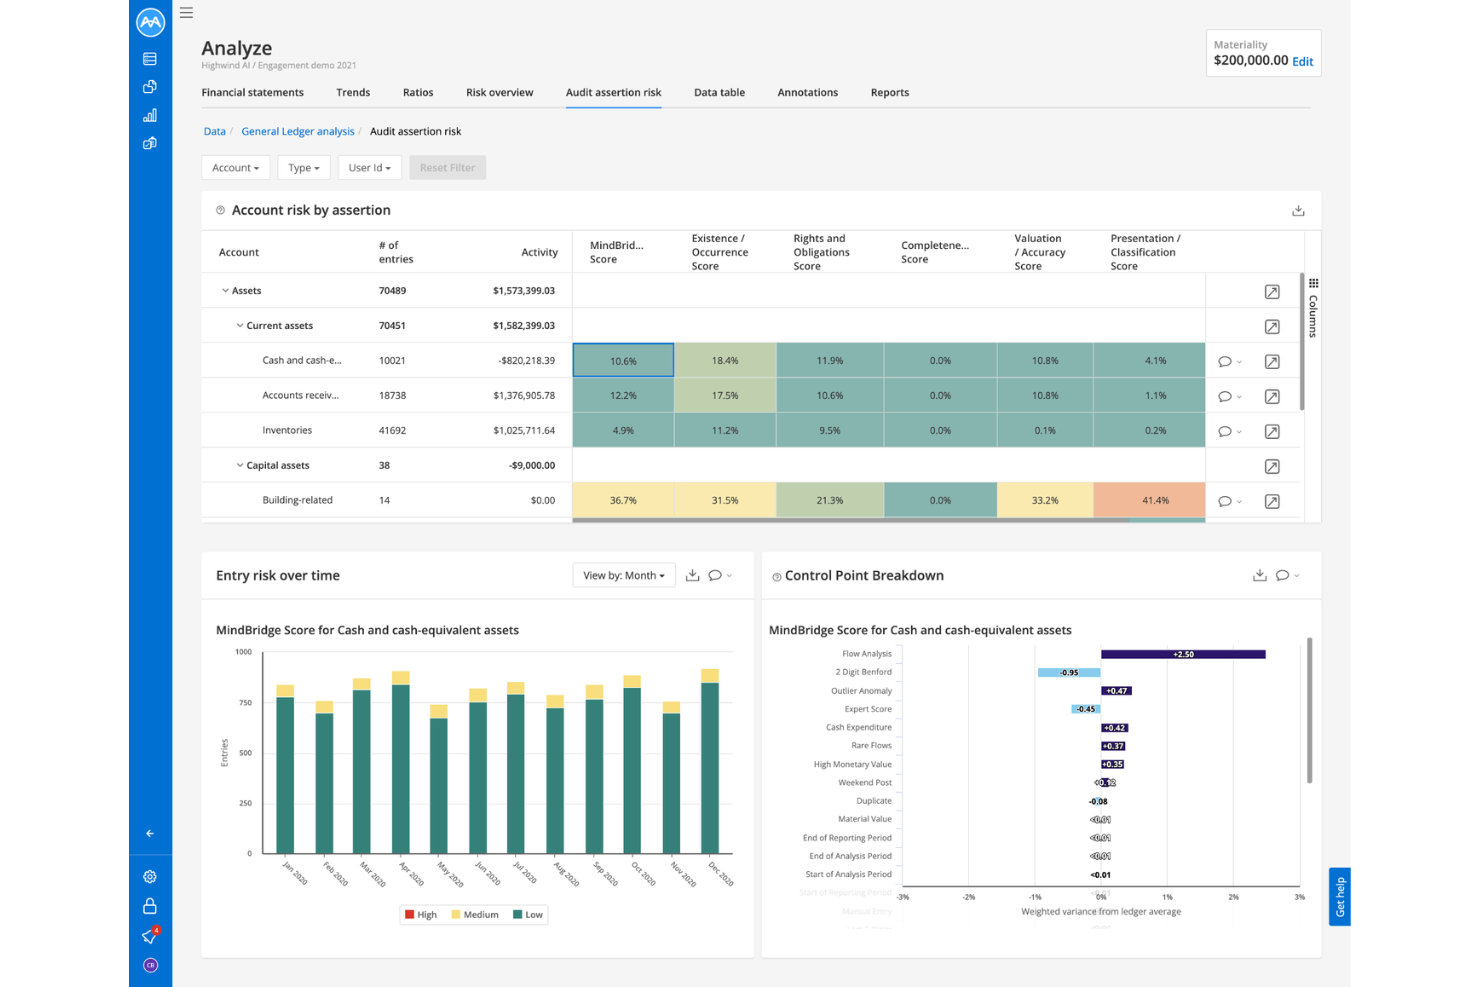Open the Assets row in a new view

tap(1272, 292)
